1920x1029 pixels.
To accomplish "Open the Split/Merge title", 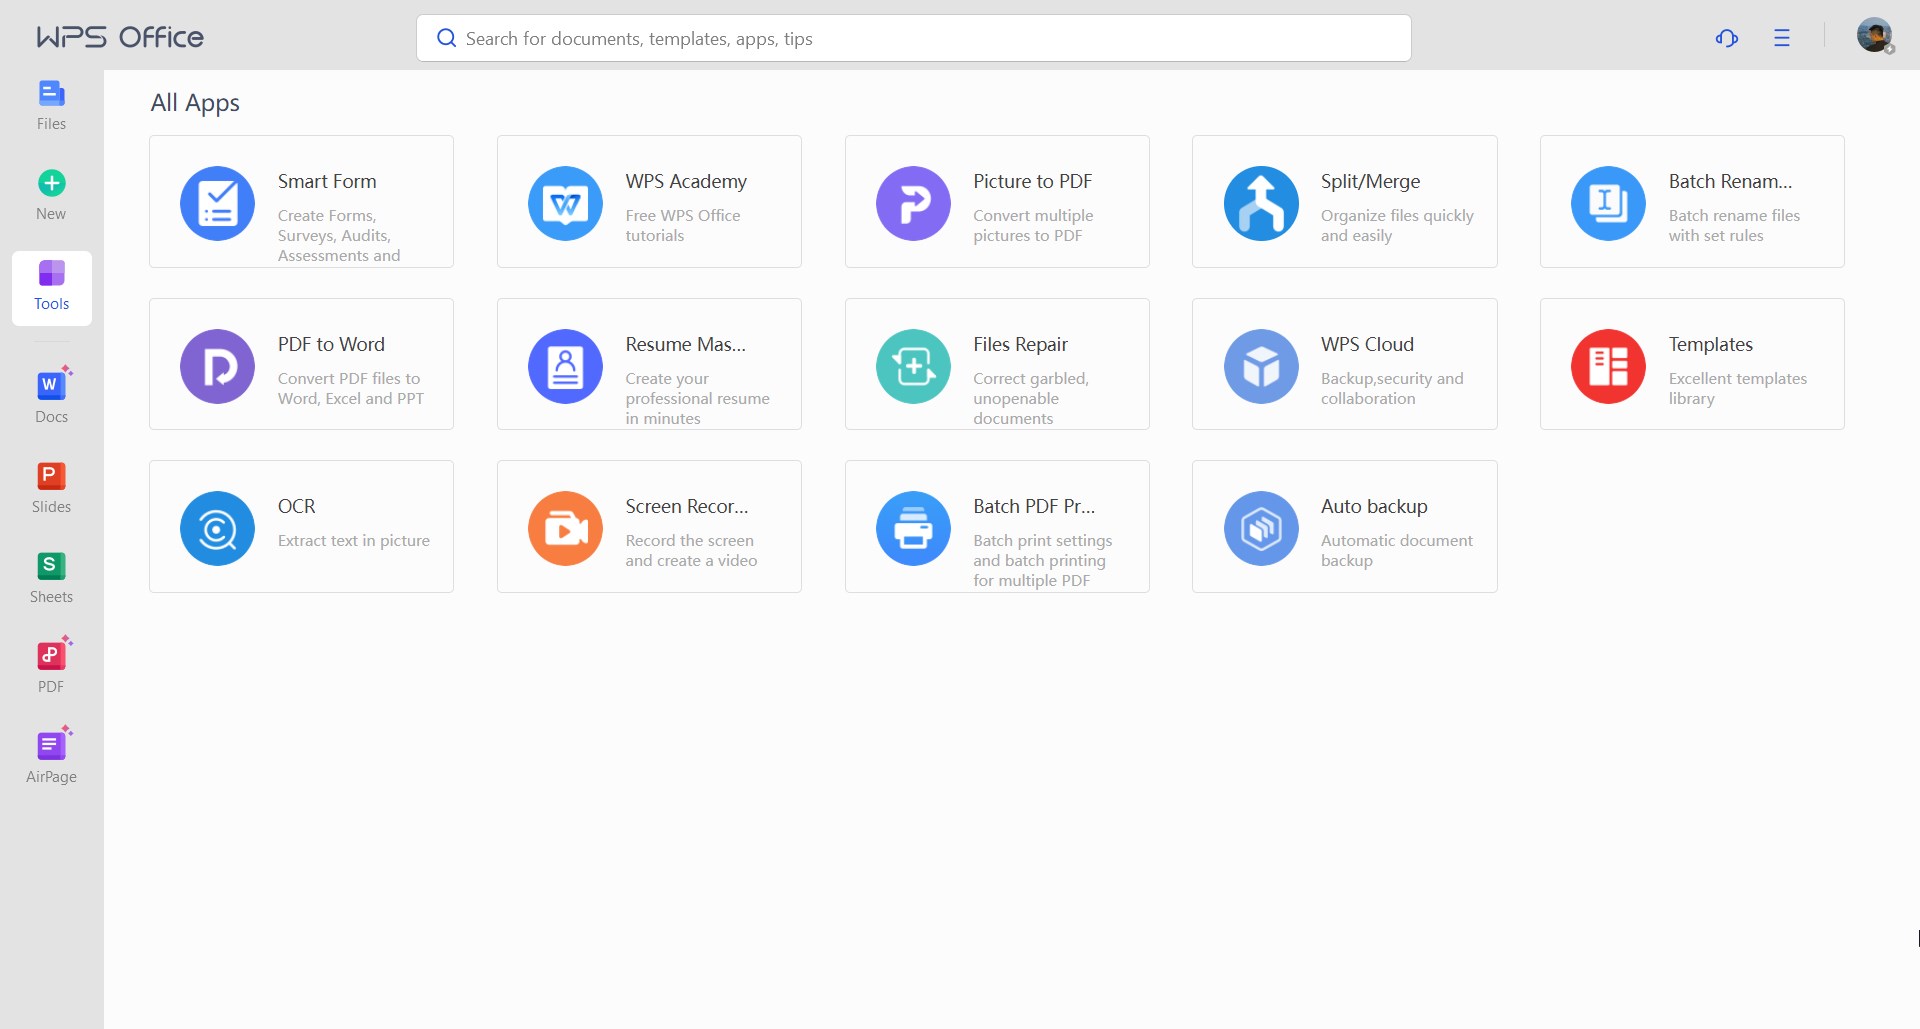I will pos(1370,181).
